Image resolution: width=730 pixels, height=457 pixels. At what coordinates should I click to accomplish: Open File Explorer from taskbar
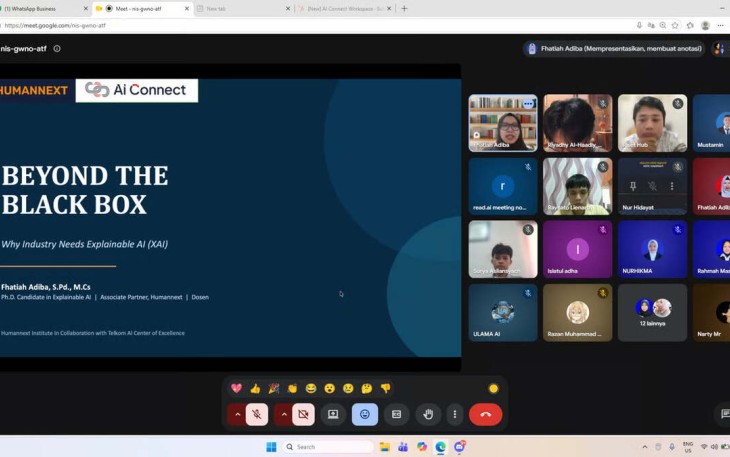(x=385, y=447)
